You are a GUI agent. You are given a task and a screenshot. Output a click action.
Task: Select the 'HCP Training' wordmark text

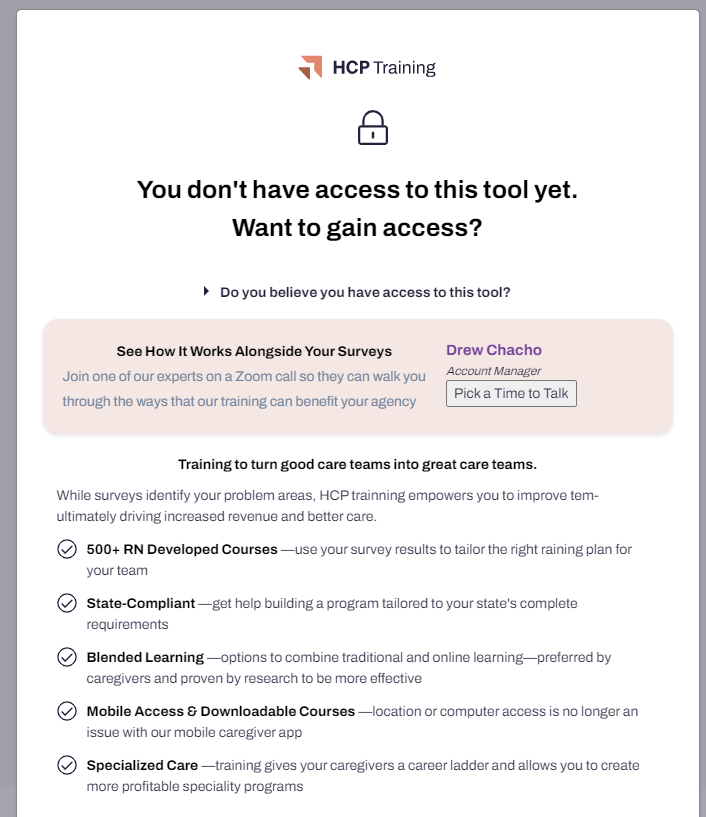click(385, 67)
